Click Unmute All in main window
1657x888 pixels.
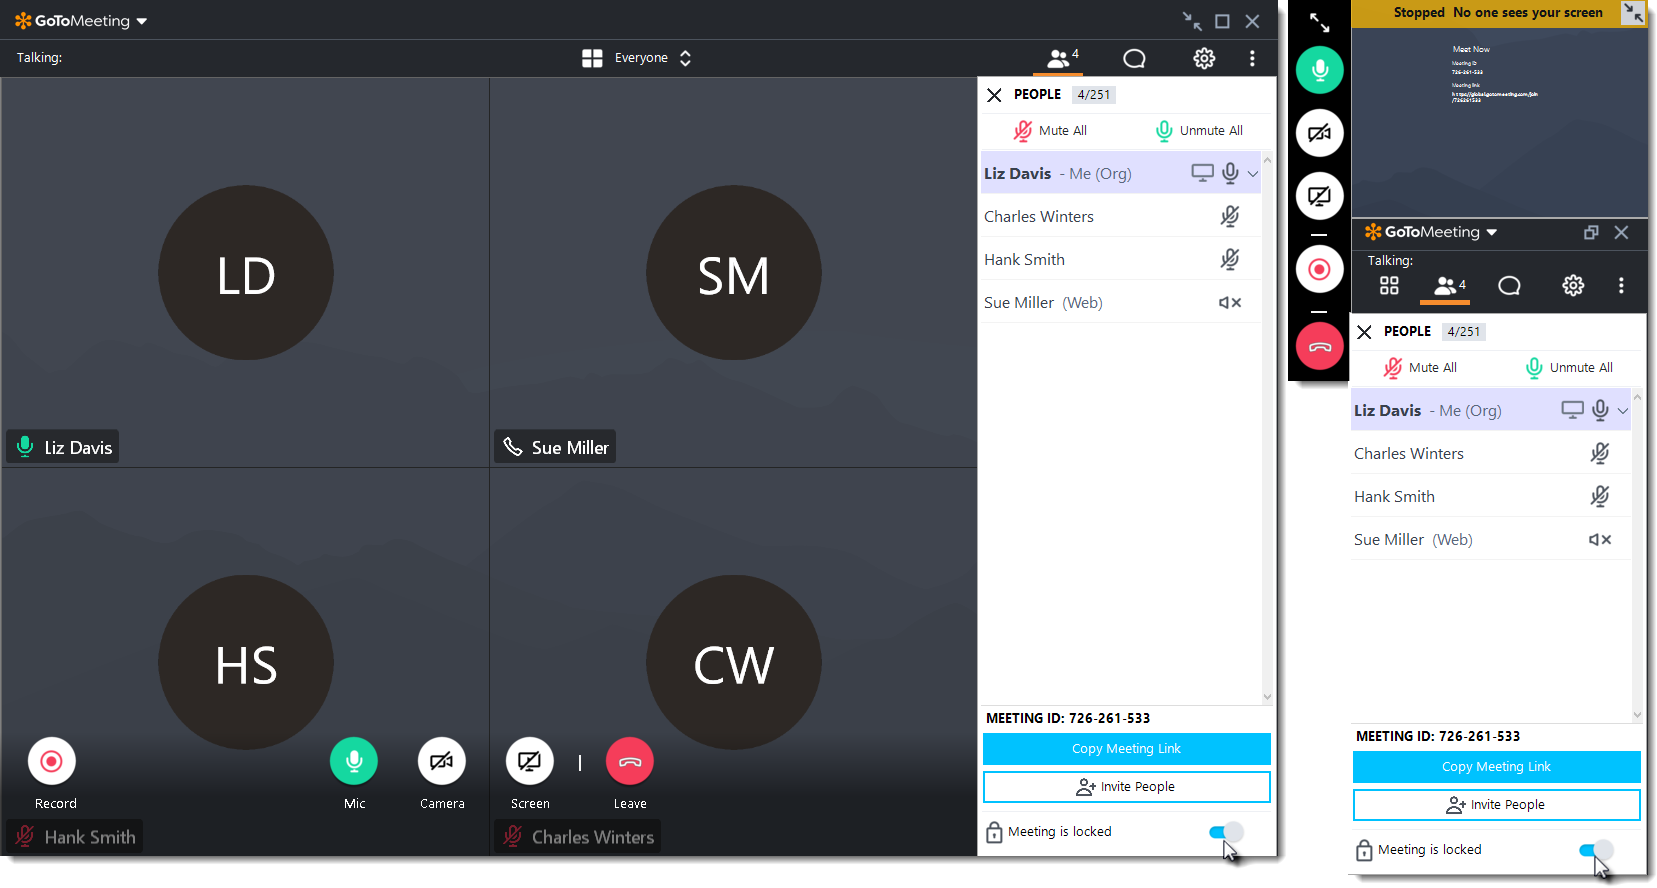point(1199,131)
